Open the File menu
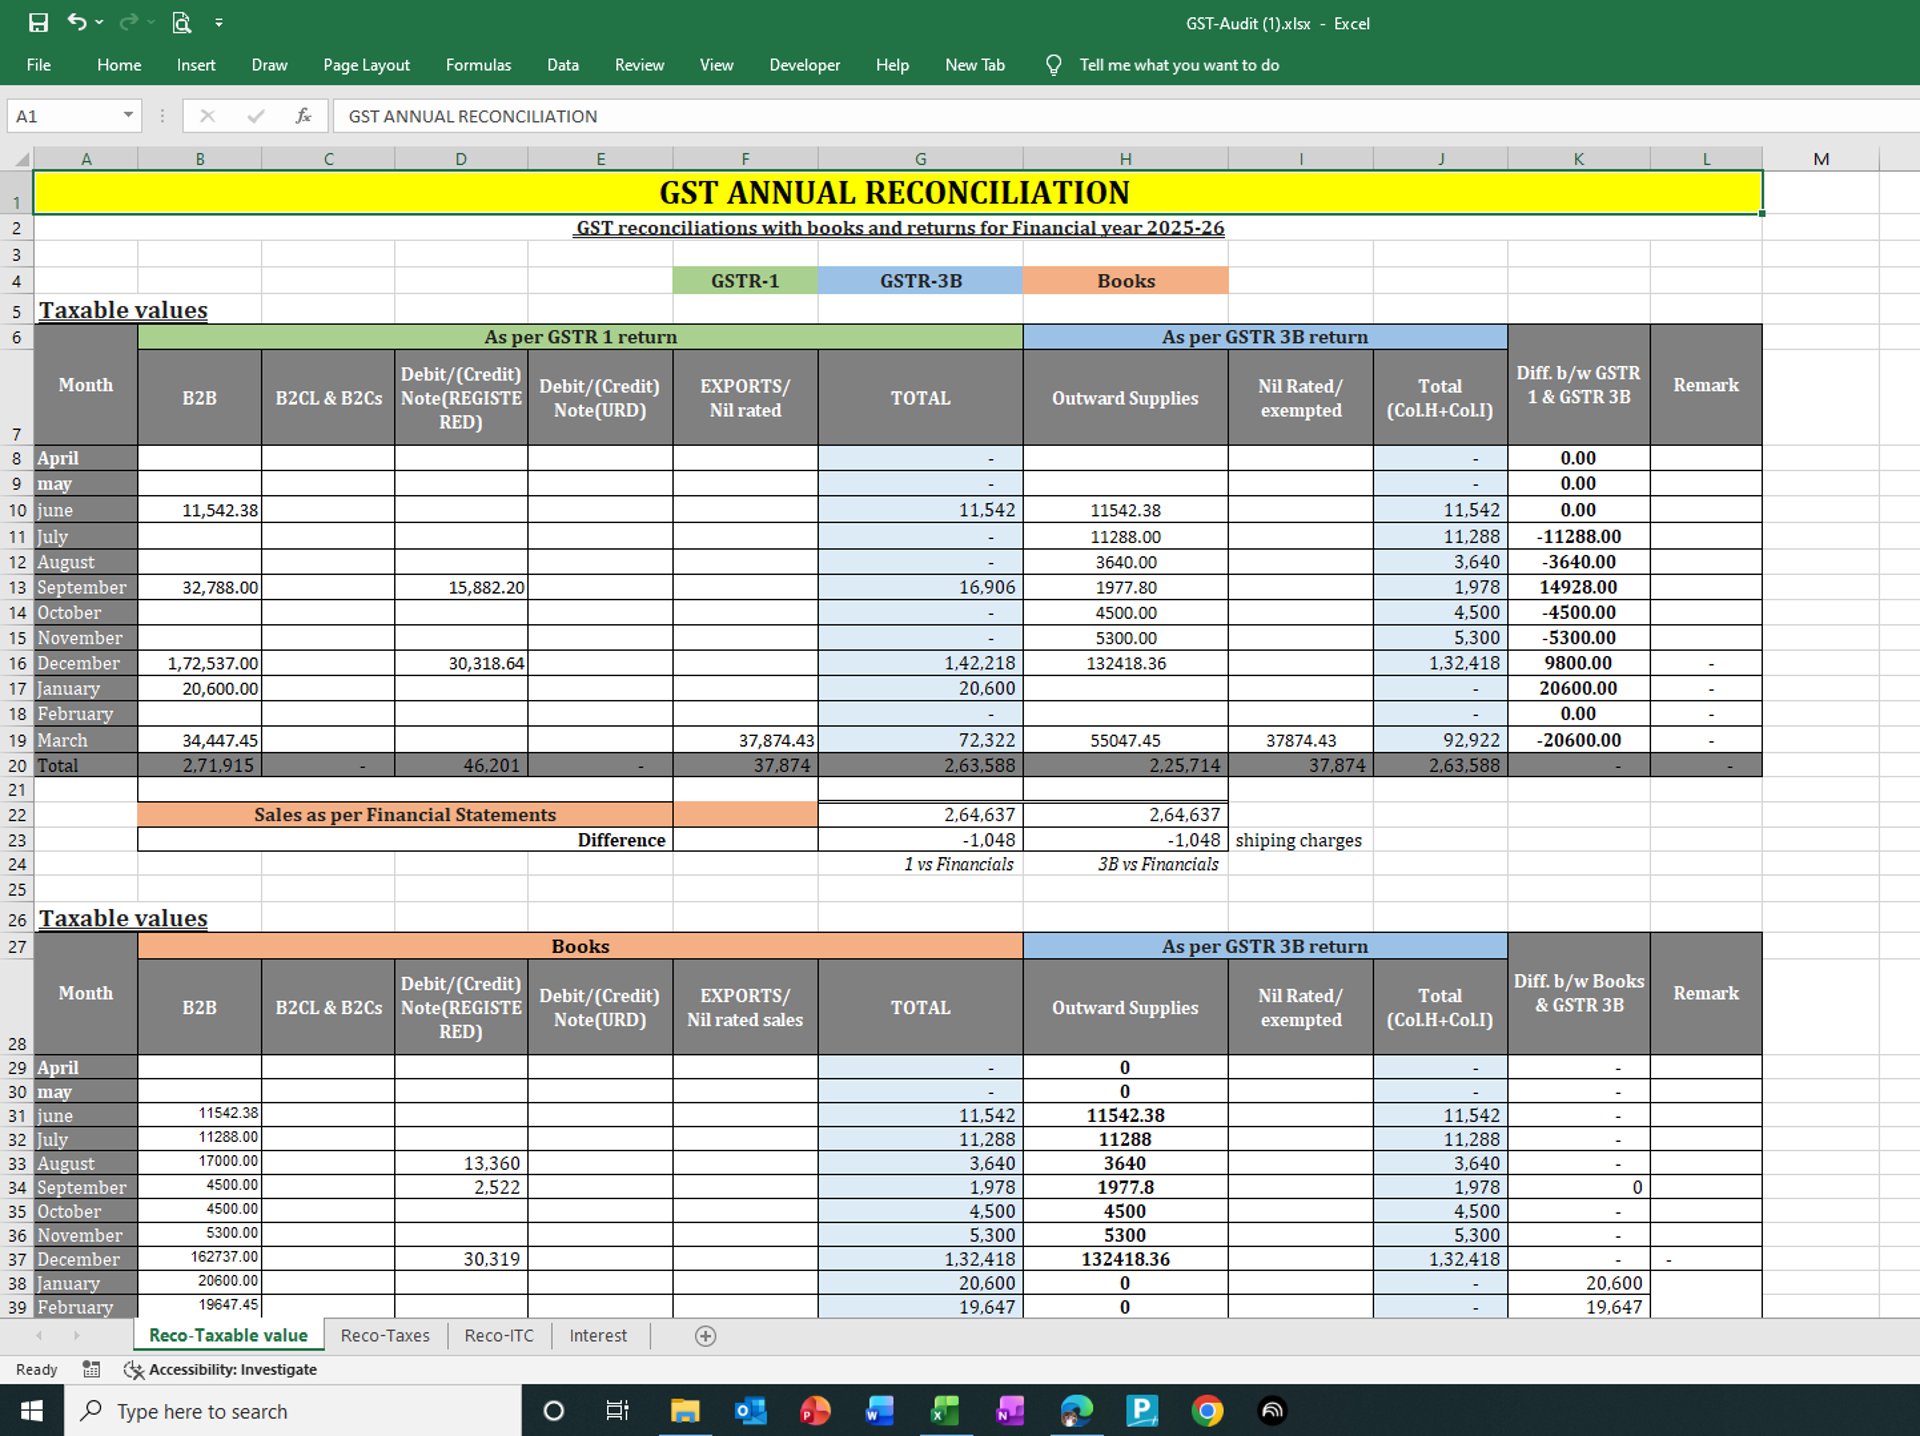 click(x=39, y=65)
